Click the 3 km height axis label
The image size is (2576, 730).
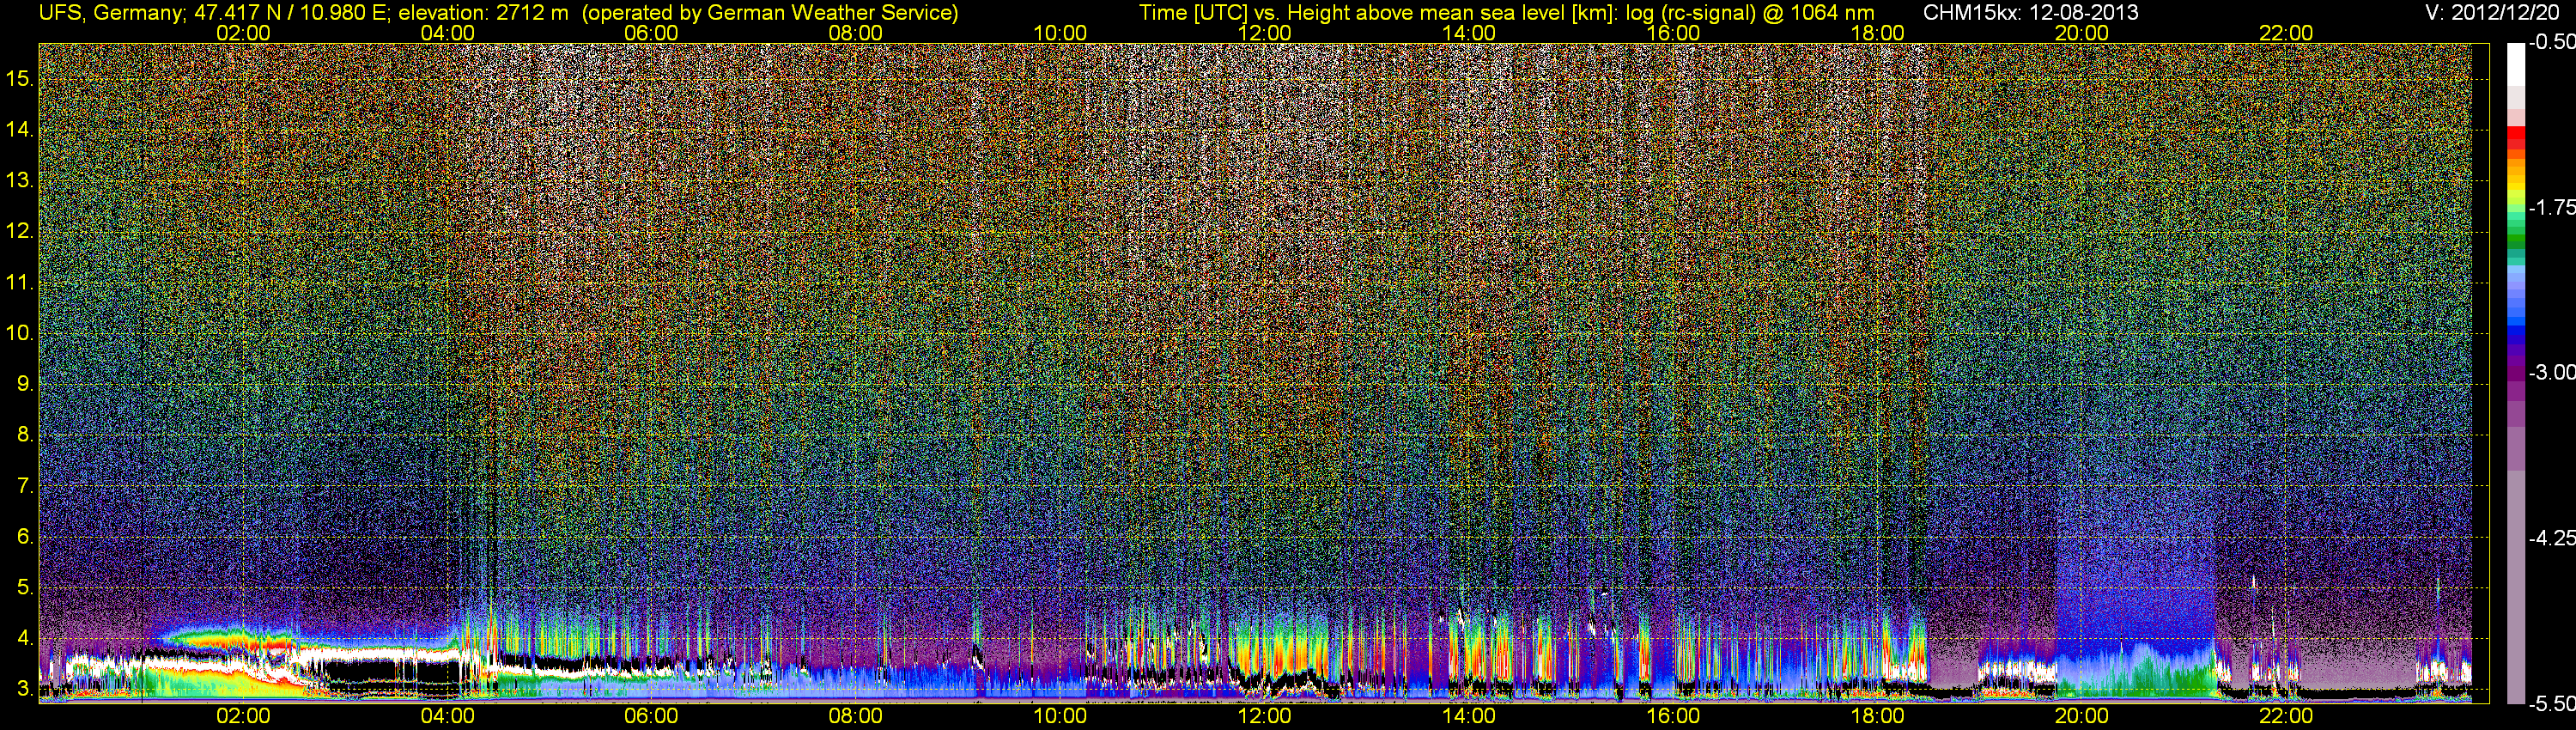coord(24,689)
